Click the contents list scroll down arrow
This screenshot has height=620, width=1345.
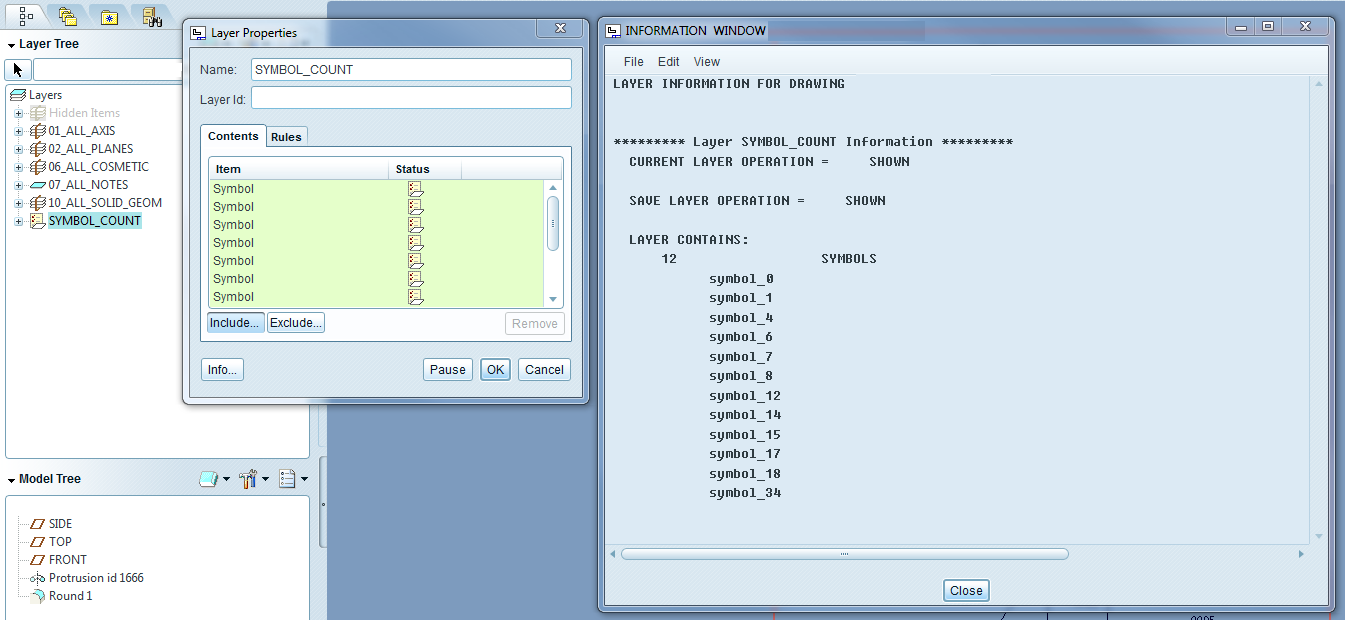(553, 299)
